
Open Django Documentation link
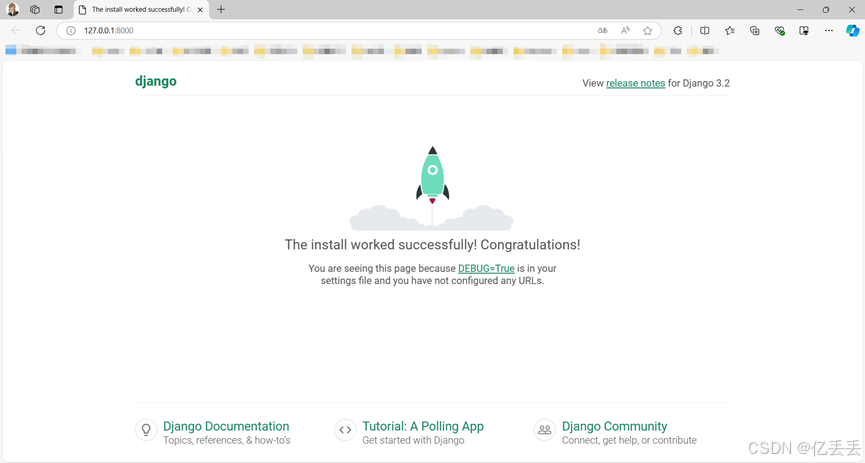point(226,426)
